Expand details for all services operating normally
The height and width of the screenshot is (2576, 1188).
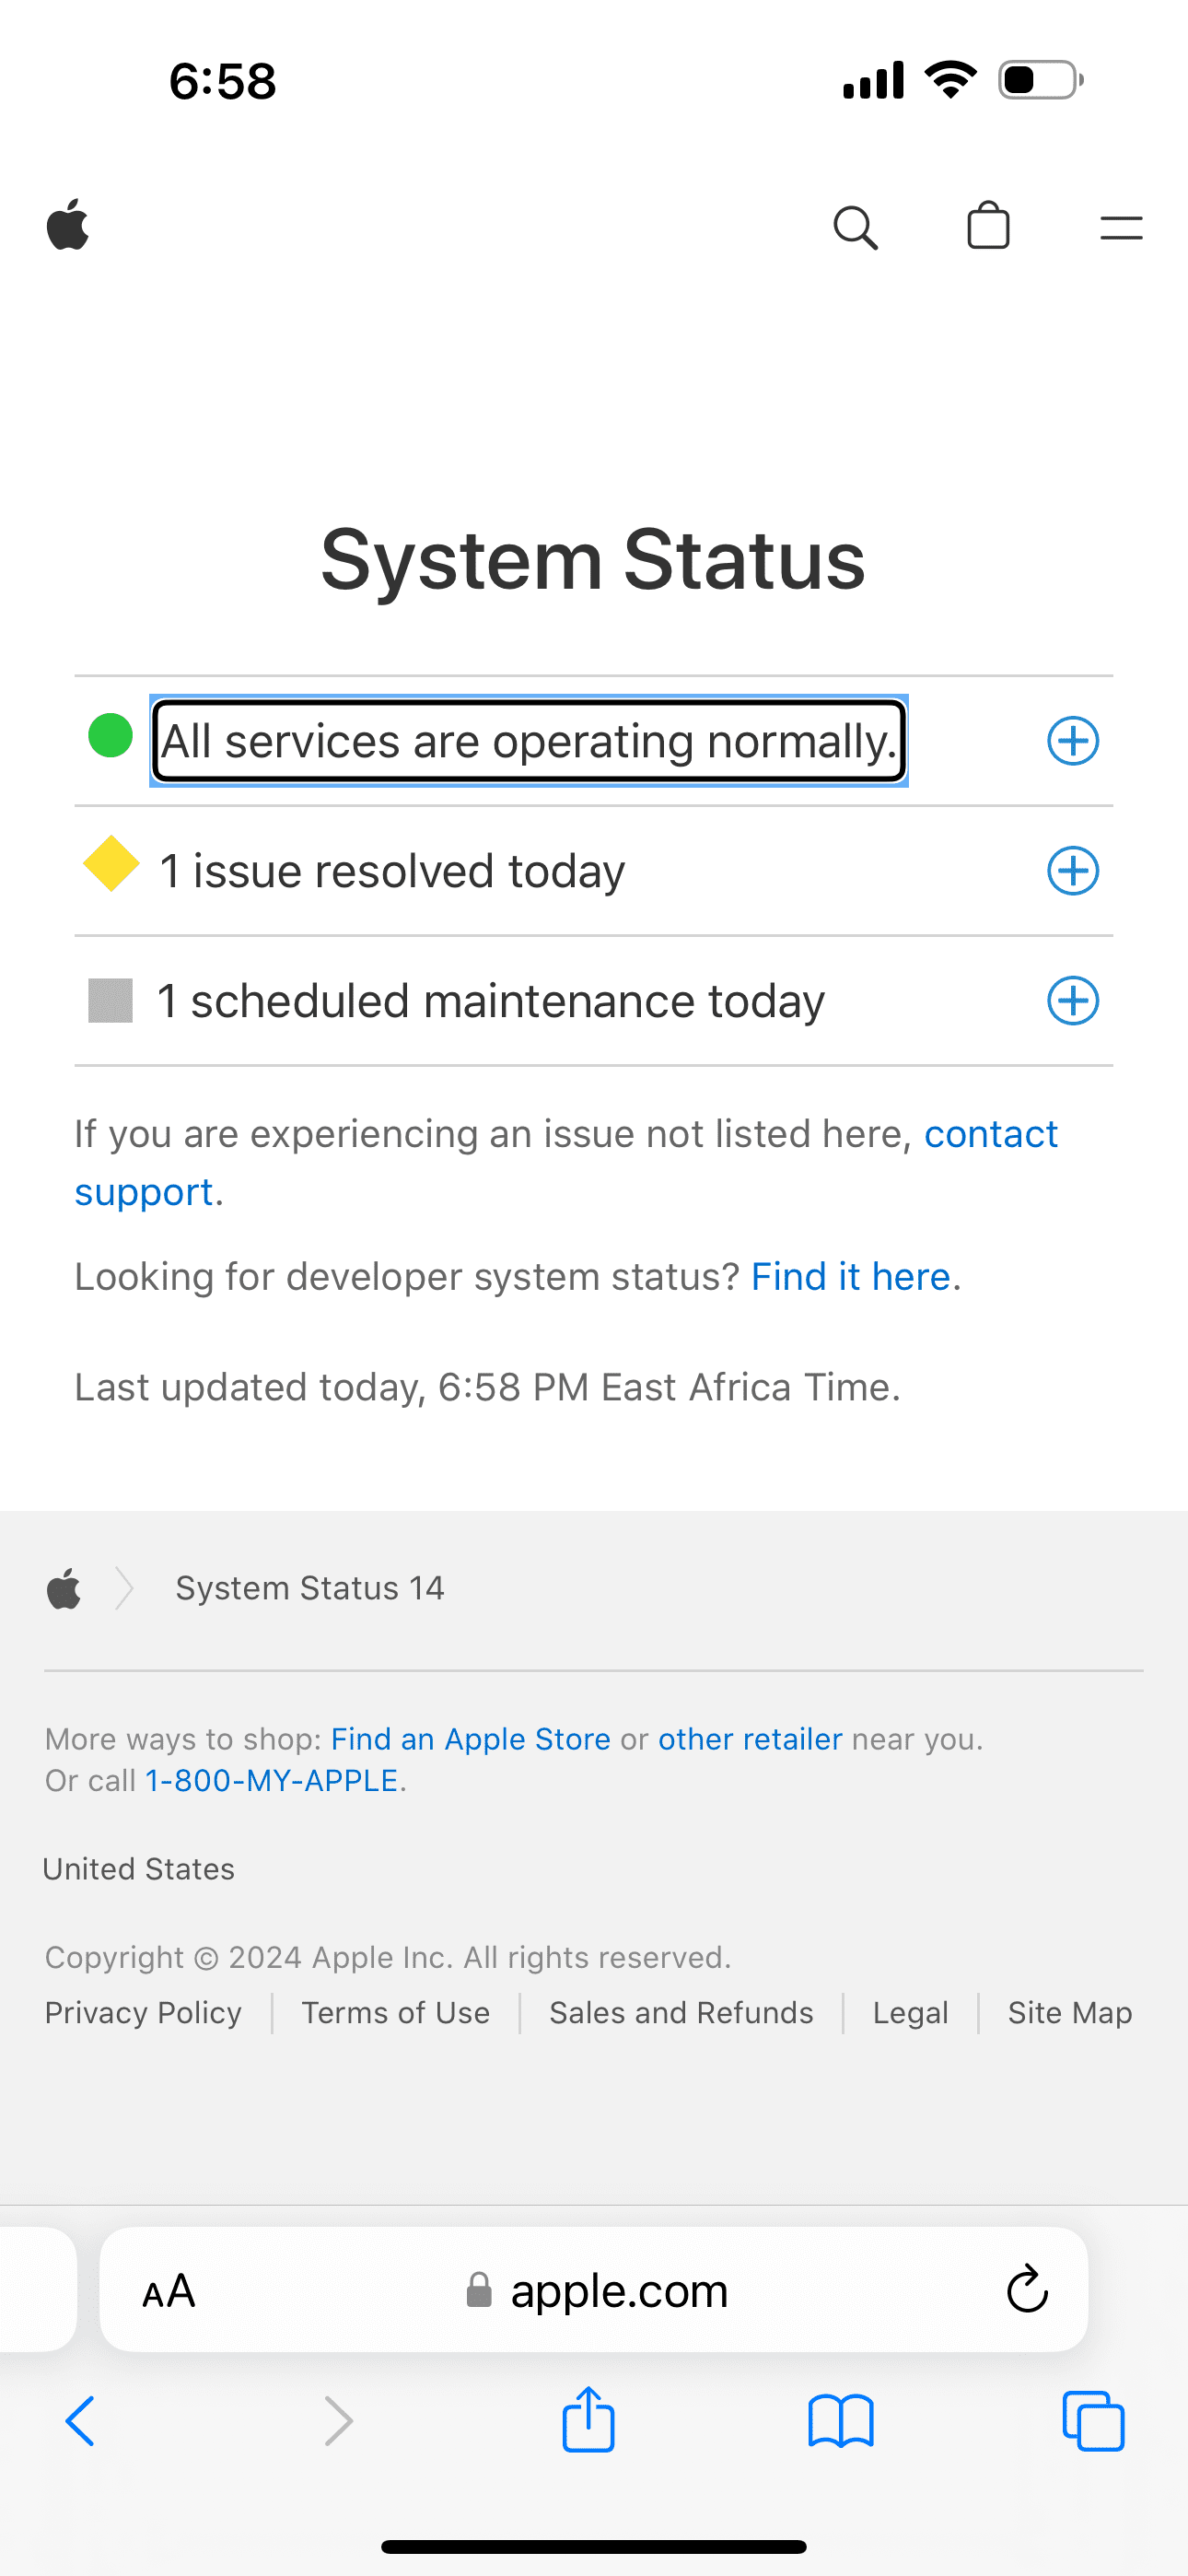coord(1073,741)
